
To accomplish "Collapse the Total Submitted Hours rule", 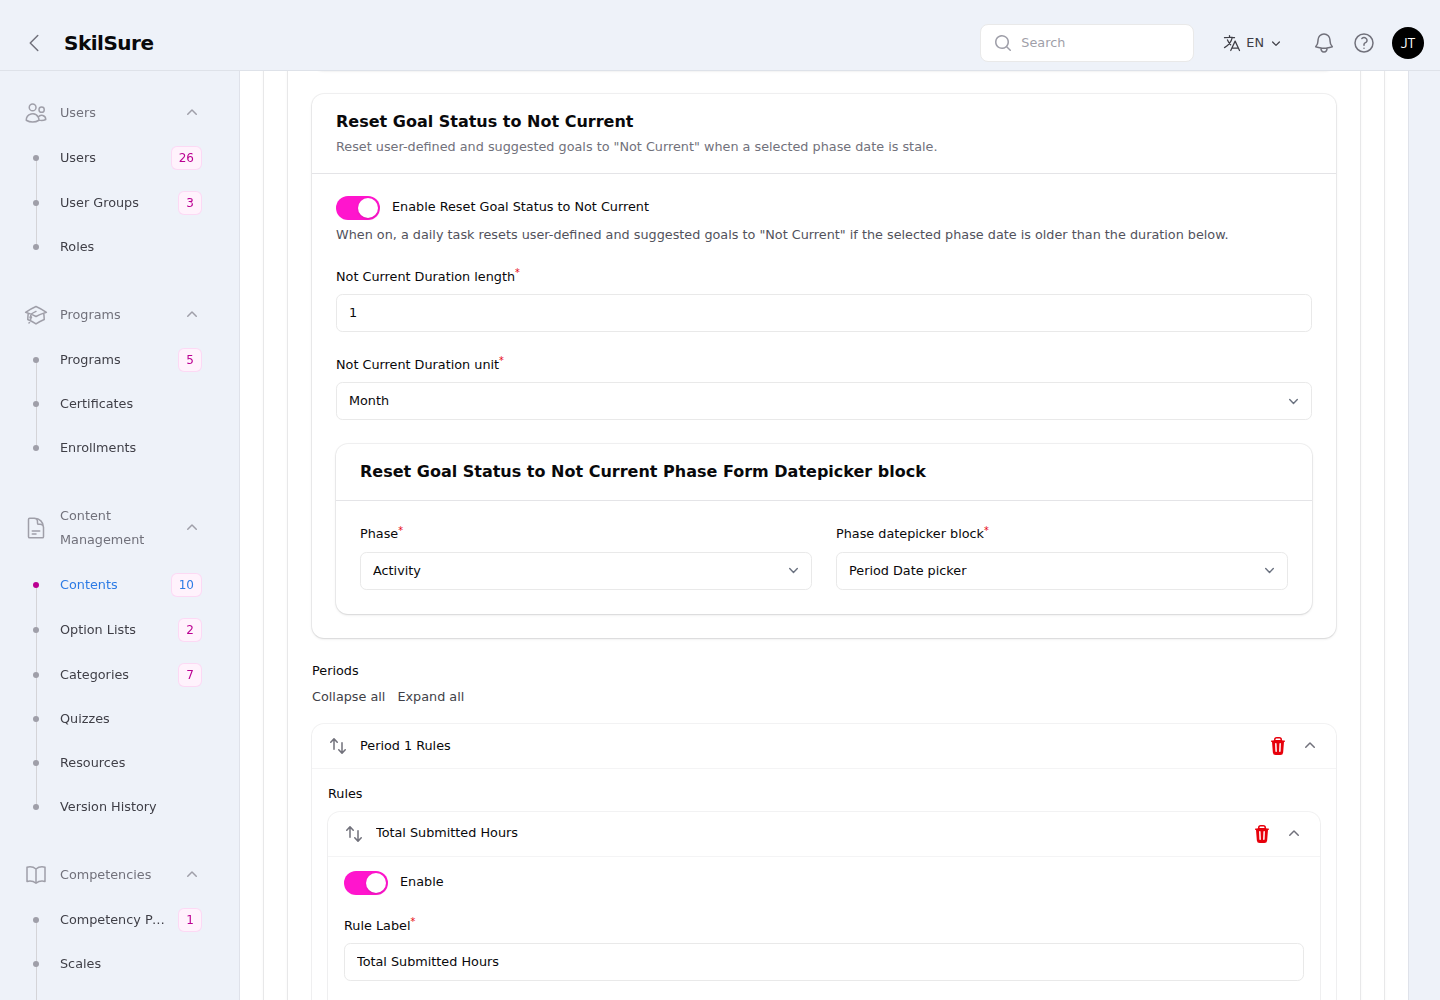I will click(1294, 834).
